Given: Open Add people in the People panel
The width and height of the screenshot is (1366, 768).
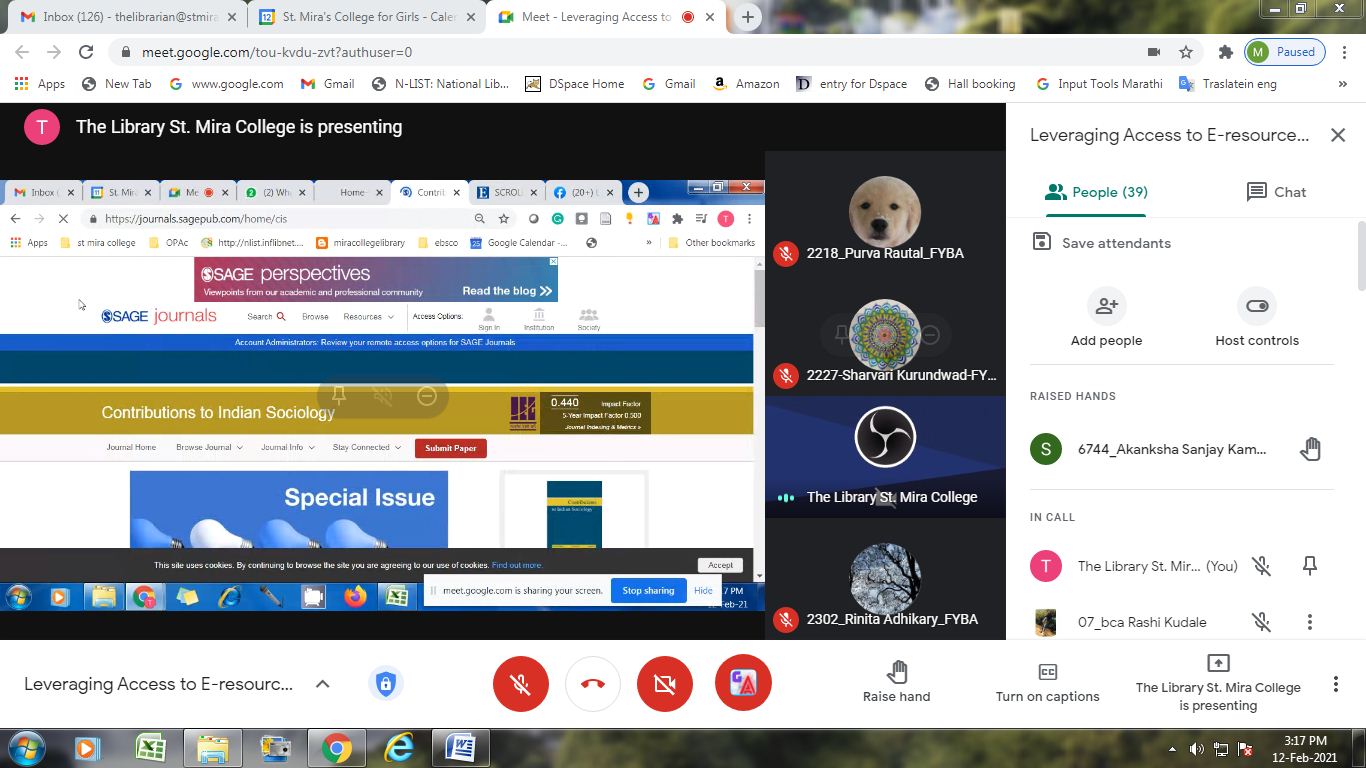Looking at the screenshot, I should [x=1106, y=306].
